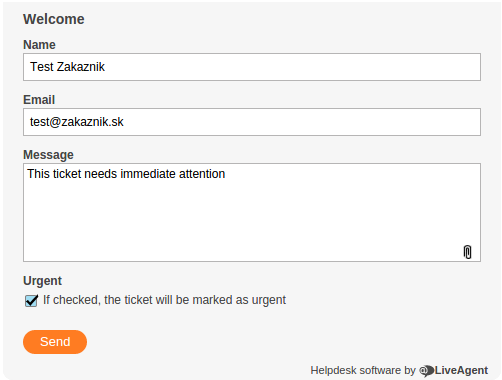Focus the Name input field
The height and width of the screenshot is (380, 502).
click(x=252, y=67)
